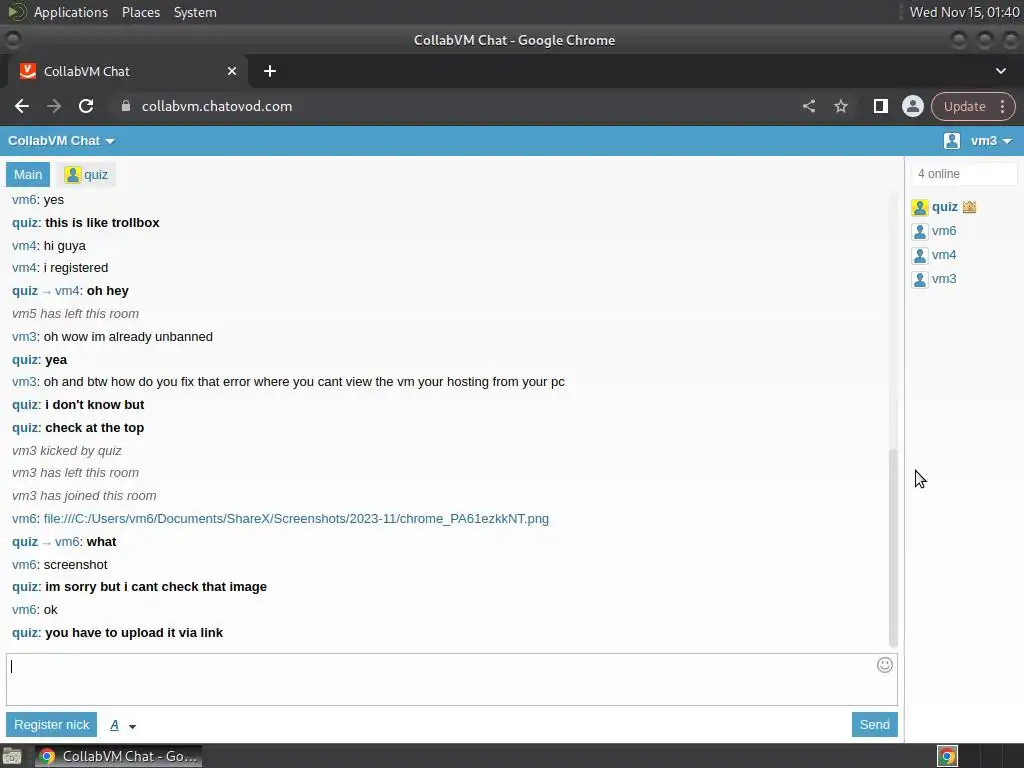
Task: Click the share page icon
Action: (x=808, y=106)
